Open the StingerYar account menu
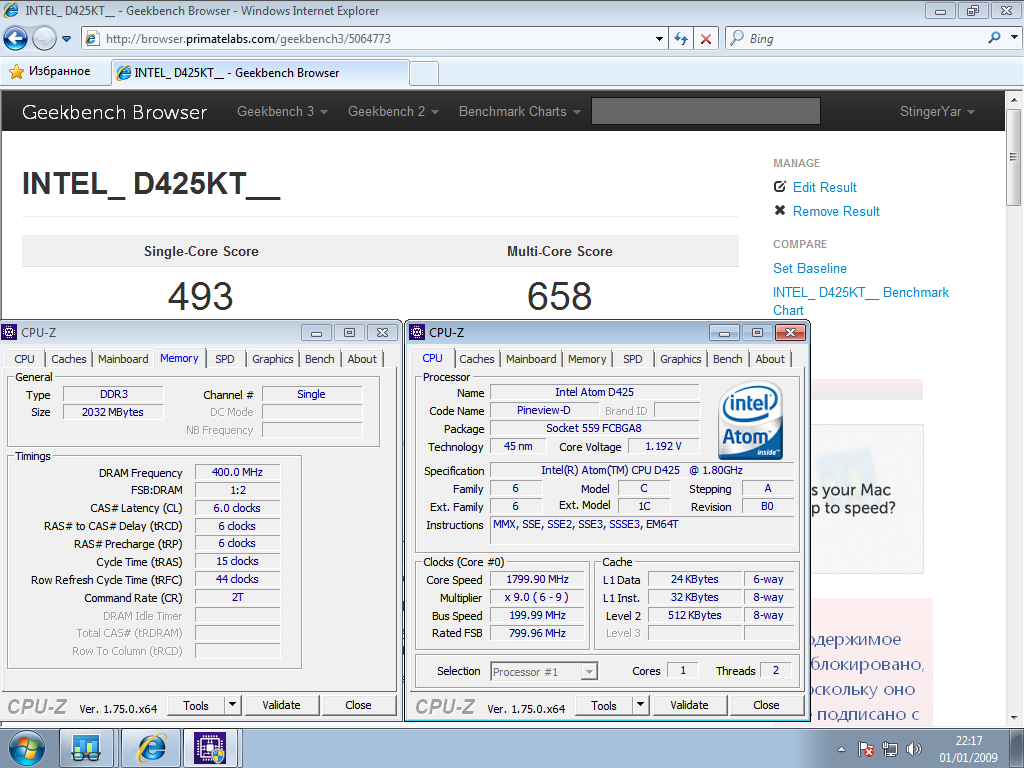 (937, 112)
